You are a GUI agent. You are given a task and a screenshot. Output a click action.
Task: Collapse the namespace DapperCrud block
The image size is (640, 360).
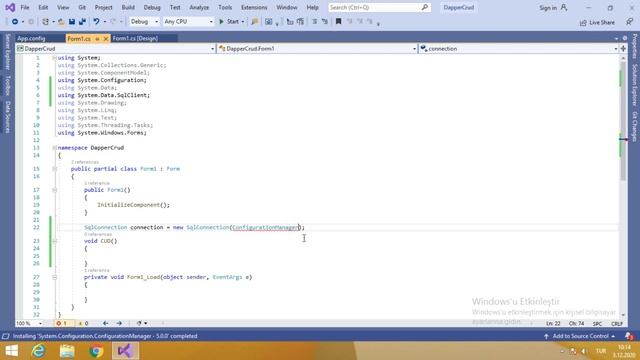point(54,148)
